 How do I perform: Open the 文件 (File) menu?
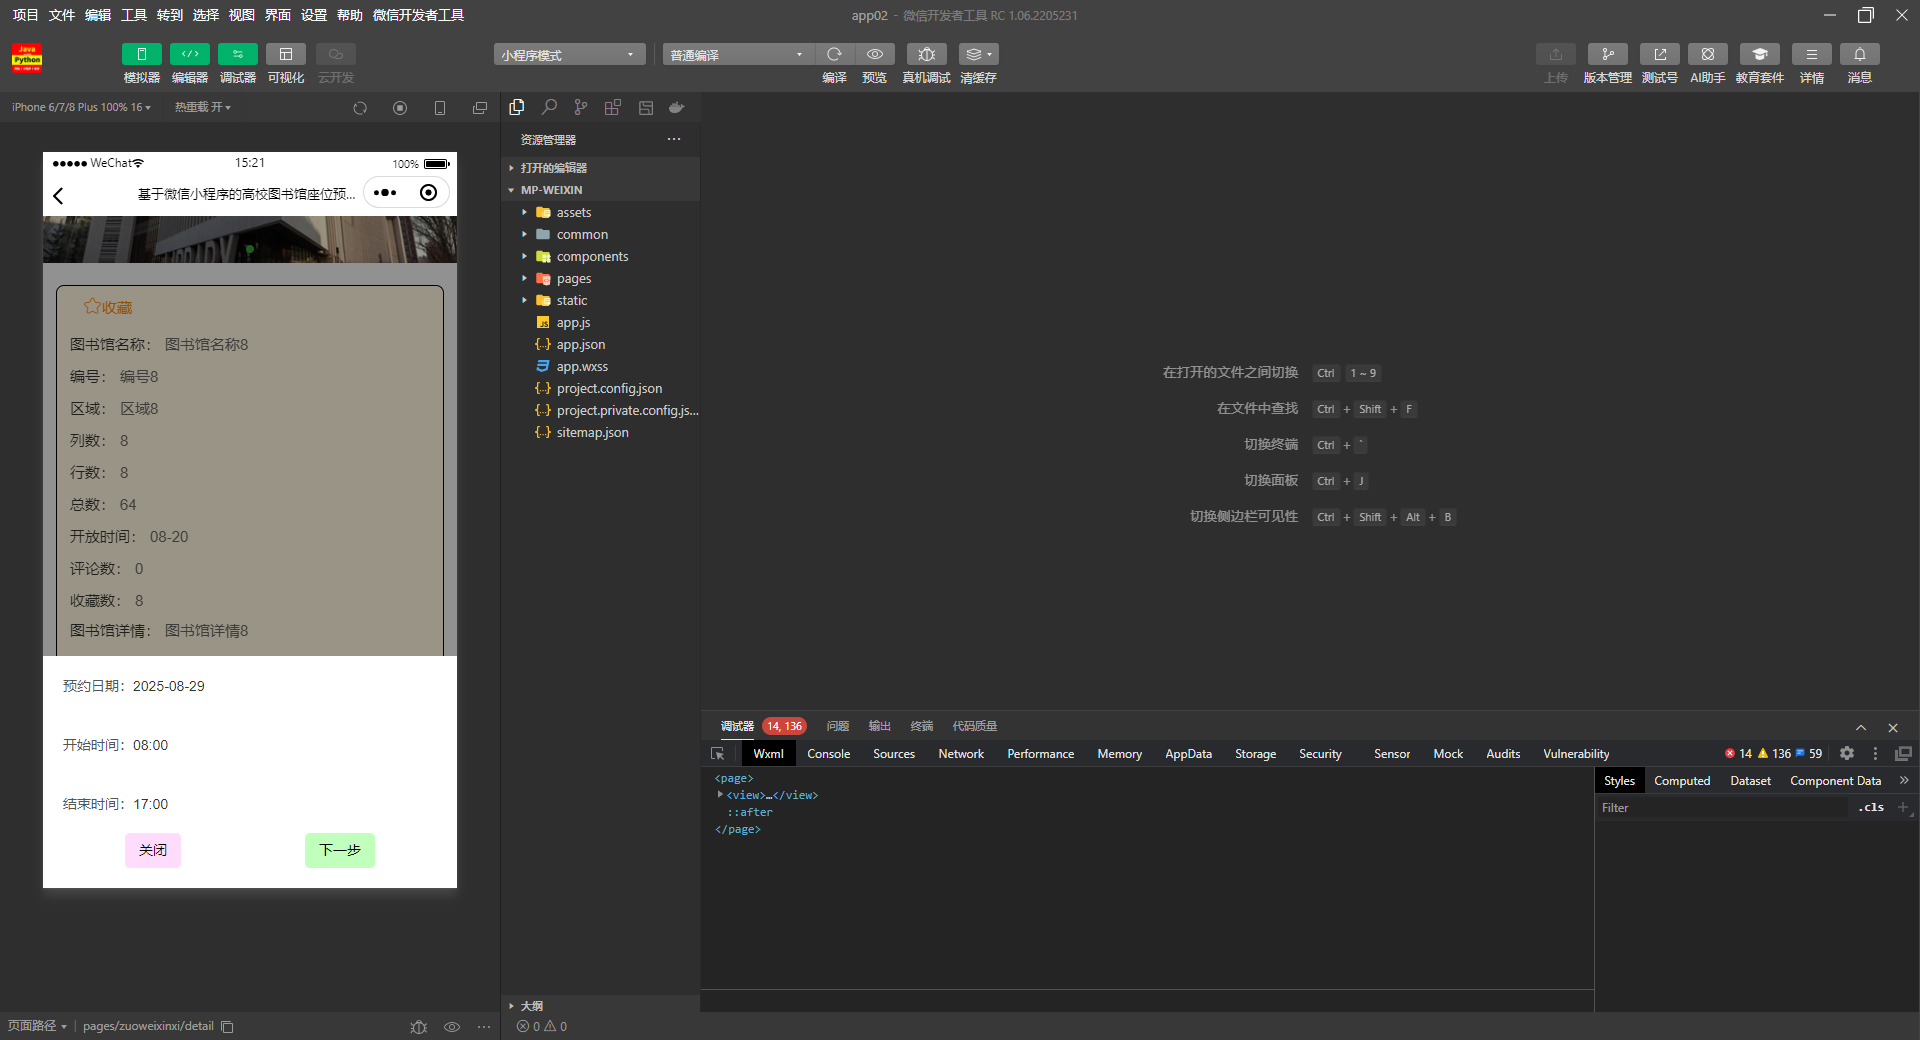click(x=62, y=15)
